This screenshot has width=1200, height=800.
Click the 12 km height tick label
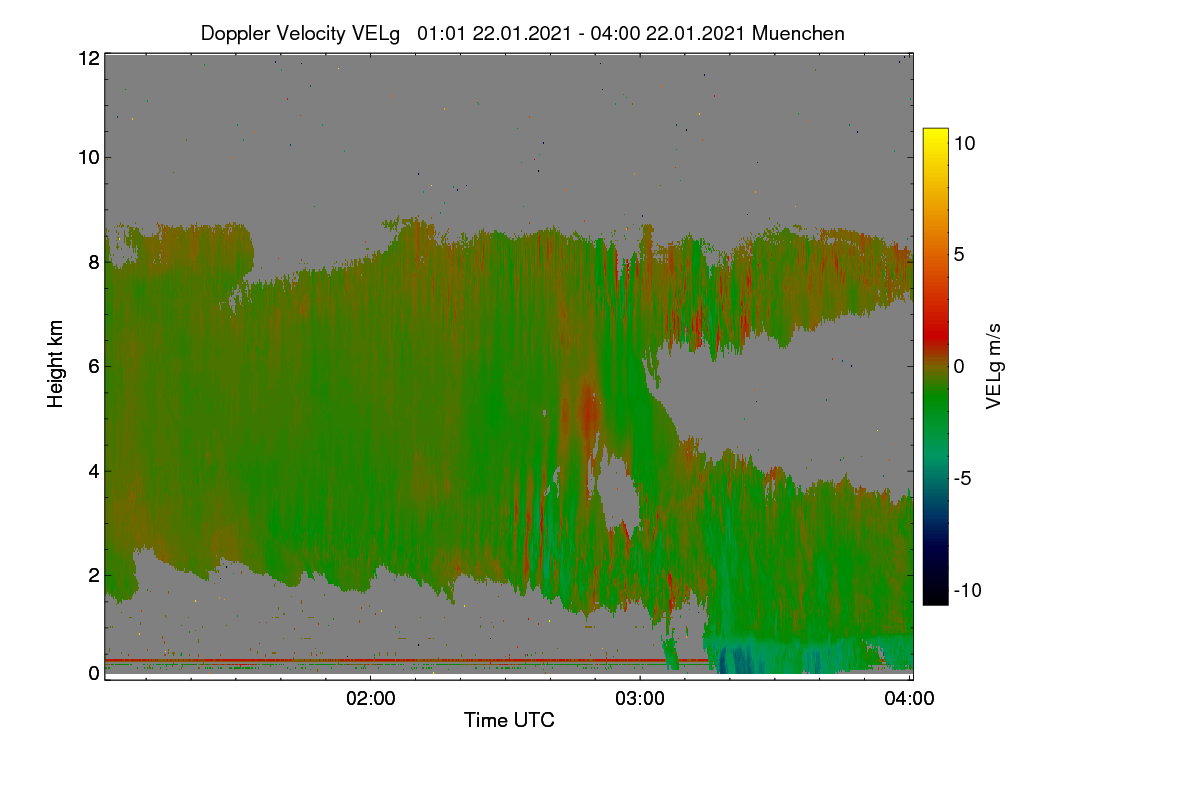(88, 58)
